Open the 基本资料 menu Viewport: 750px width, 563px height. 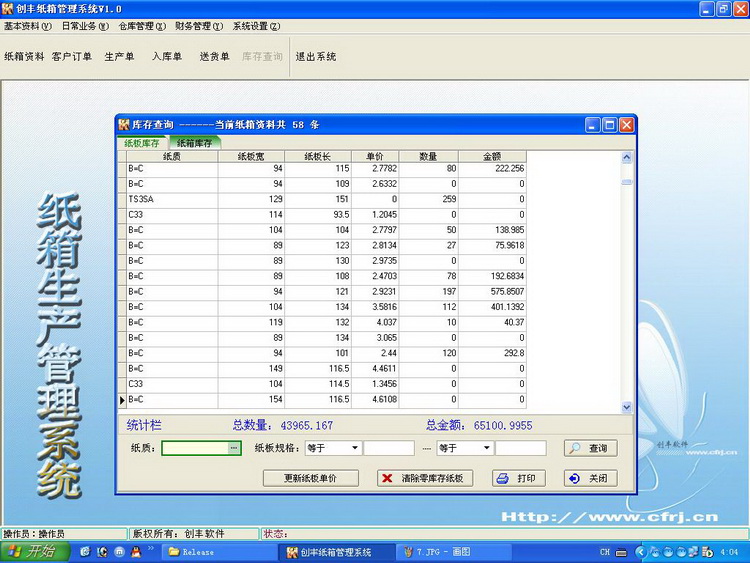[28, 26]
